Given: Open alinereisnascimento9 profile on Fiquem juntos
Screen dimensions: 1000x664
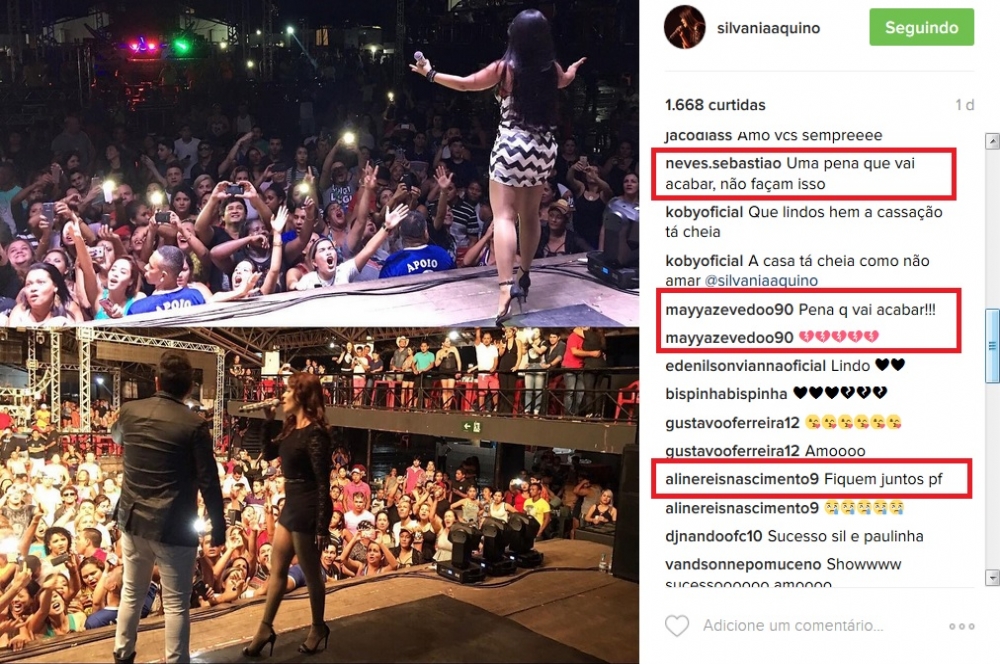Looking at the screenshot, I should (742, 479).
